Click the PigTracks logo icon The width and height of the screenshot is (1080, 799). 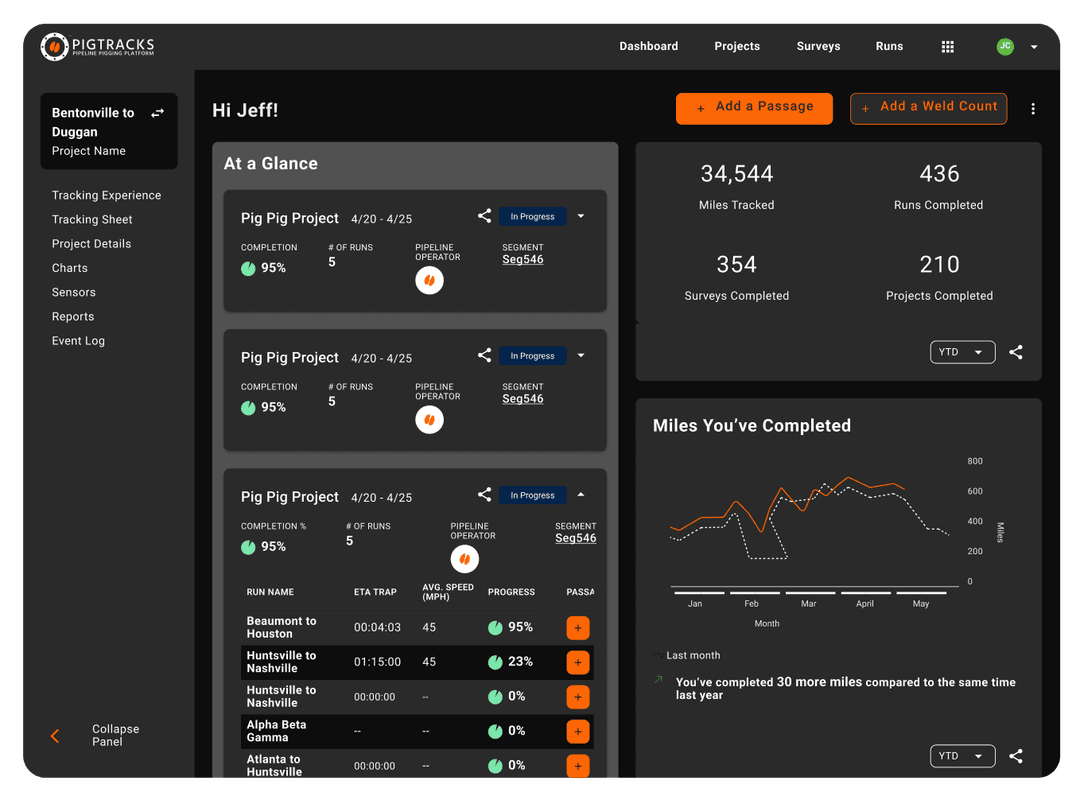click(x=55, y=46)
